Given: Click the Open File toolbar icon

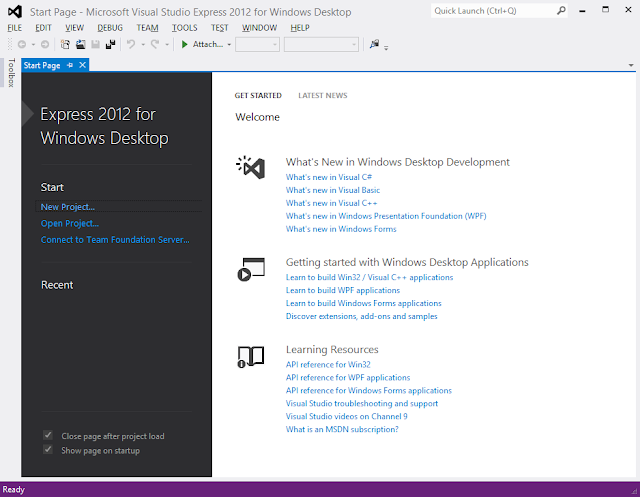Looking at the screenshot, I should (80, 44).
